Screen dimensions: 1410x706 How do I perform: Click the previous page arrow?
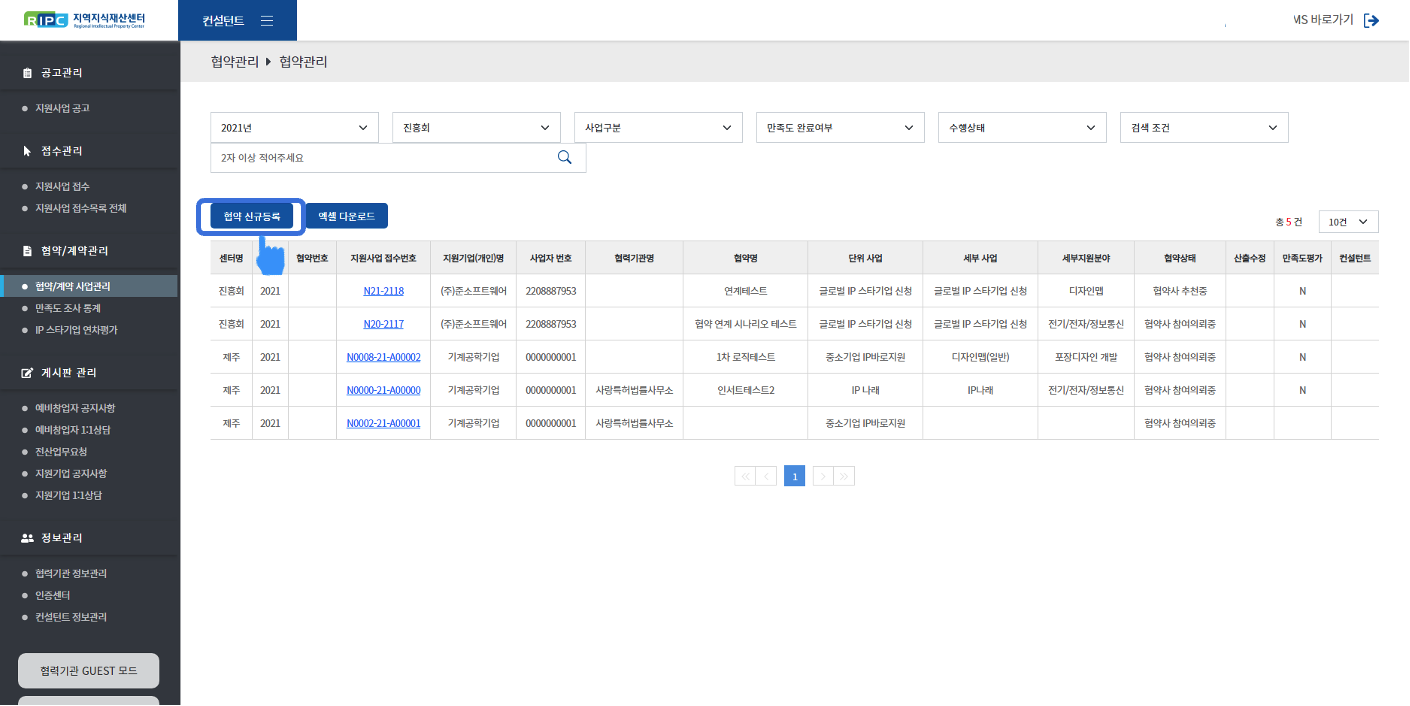point(767,476)
